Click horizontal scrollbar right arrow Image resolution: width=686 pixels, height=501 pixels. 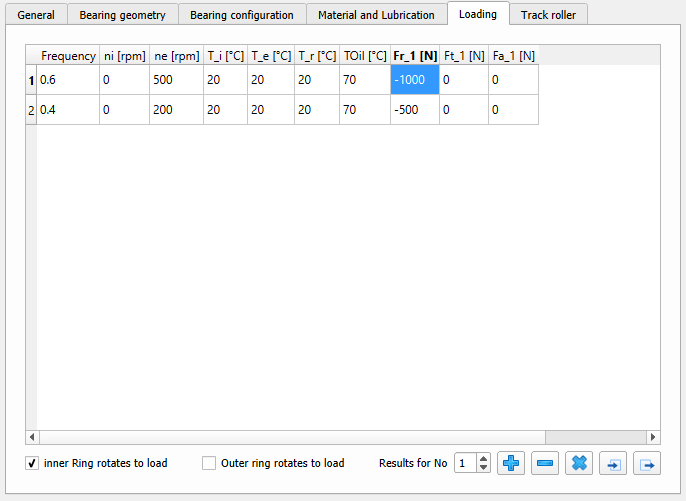[x=653, y=437]
